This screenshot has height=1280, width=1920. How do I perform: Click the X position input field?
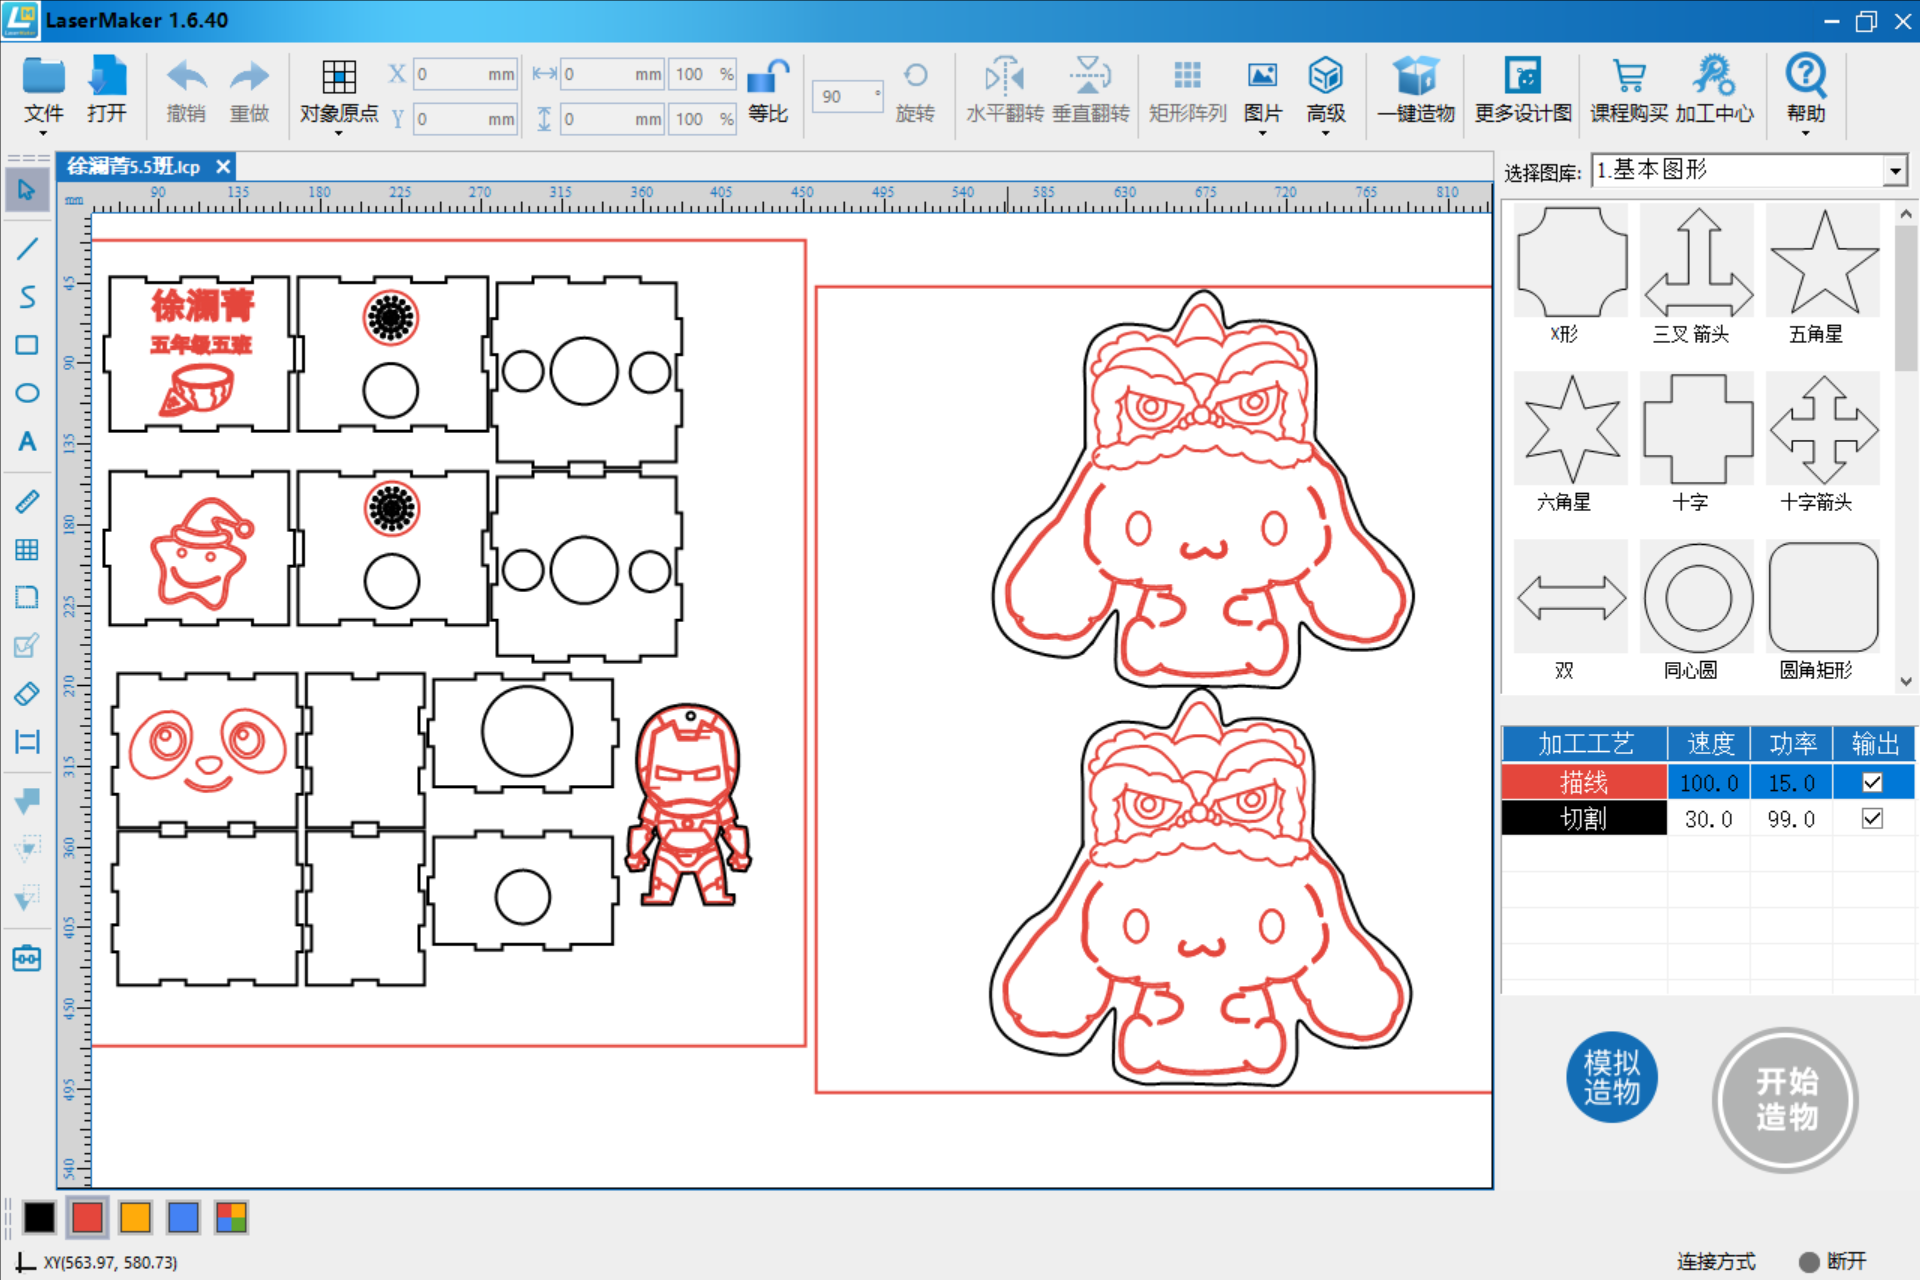click(465, 74)
